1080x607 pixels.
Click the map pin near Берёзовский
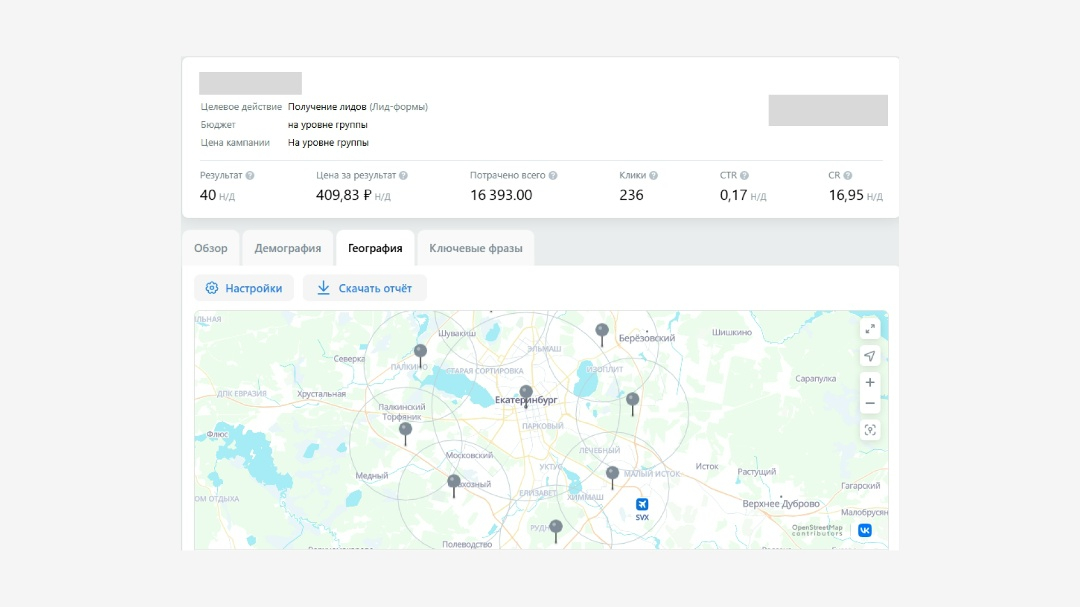(602, 334)
